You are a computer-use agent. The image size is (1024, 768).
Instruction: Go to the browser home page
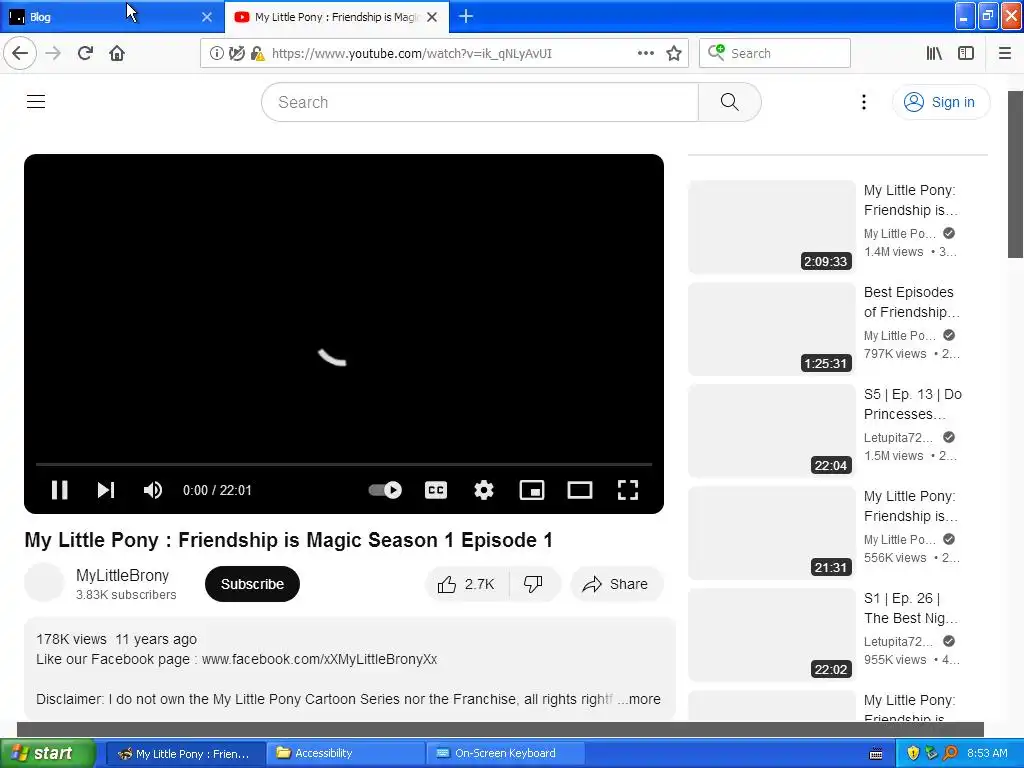click(117, 54)
